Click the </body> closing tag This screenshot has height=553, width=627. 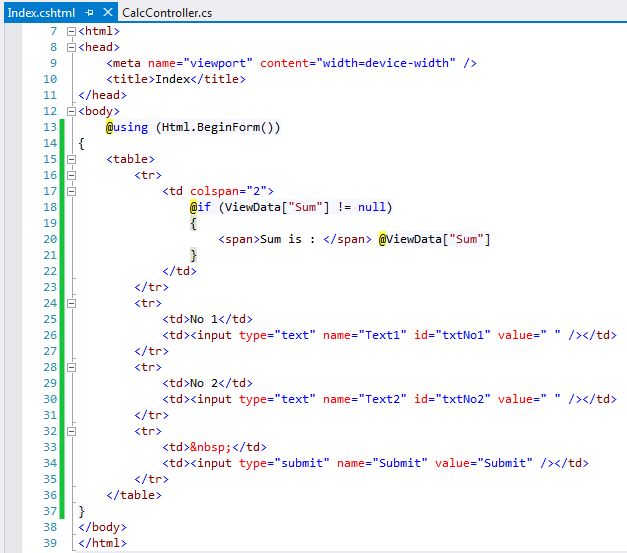click(102, 527)
